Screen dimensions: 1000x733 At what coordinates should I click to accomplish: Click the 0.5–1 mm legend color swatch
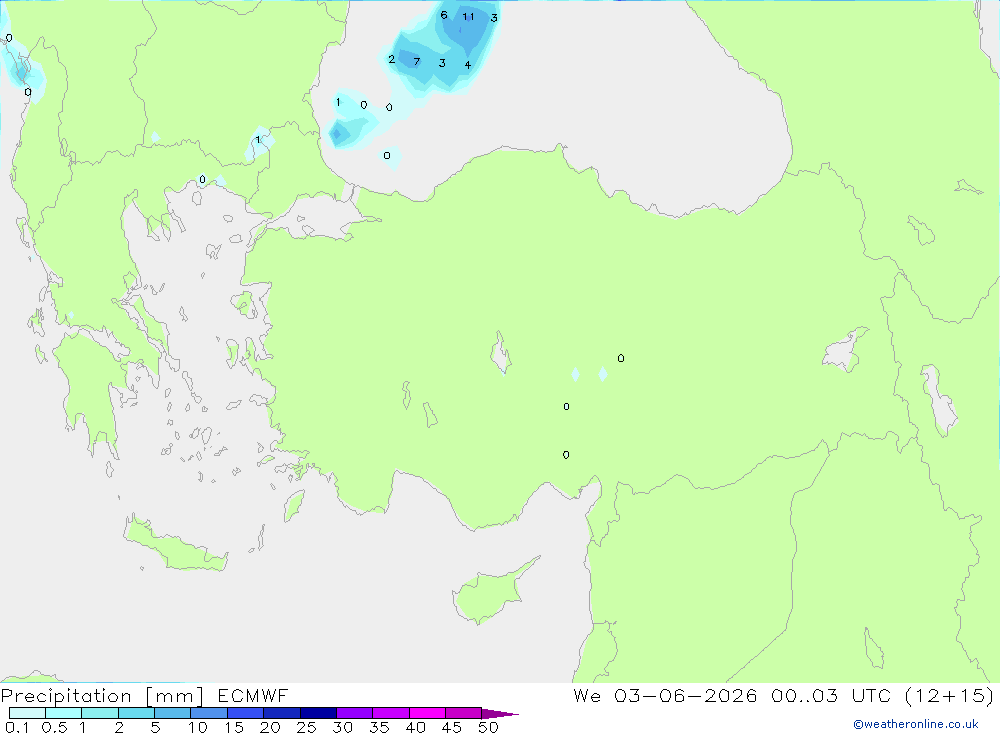point(64,713)
